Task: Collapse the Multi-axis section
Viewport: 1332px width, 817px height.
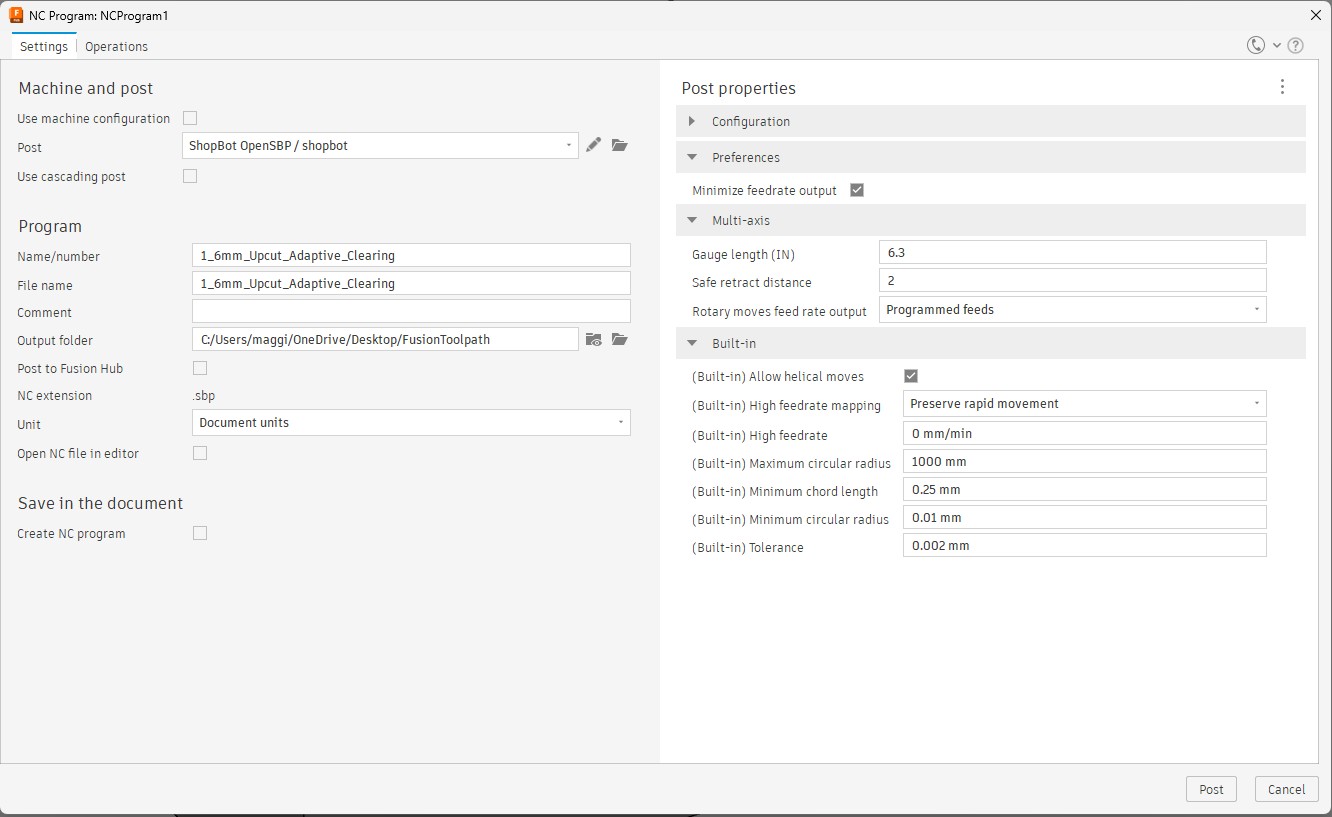Action: click(x=991, y=220)
